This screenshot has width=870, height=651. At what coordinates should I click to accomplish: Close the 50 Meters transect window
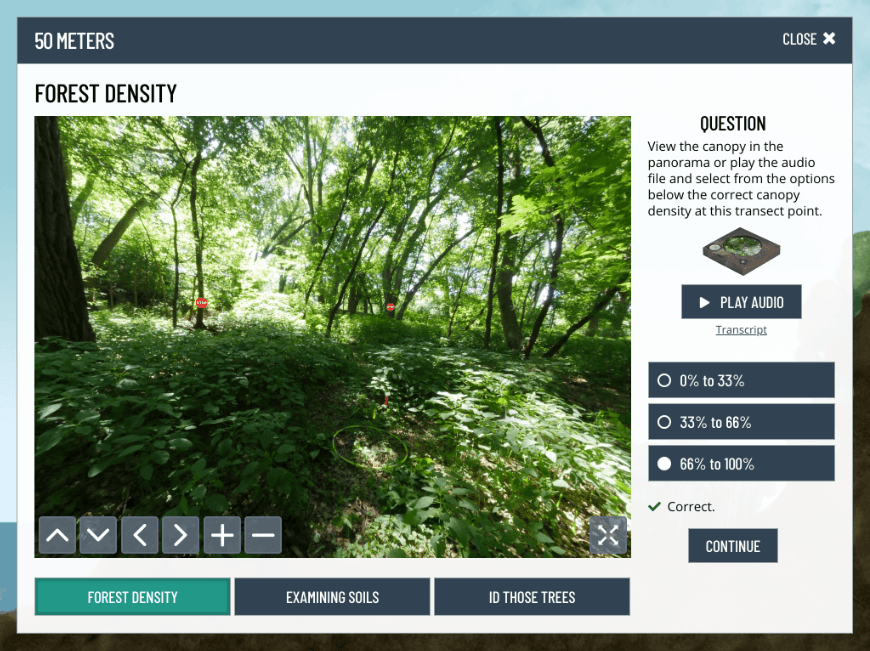[809, 39]
